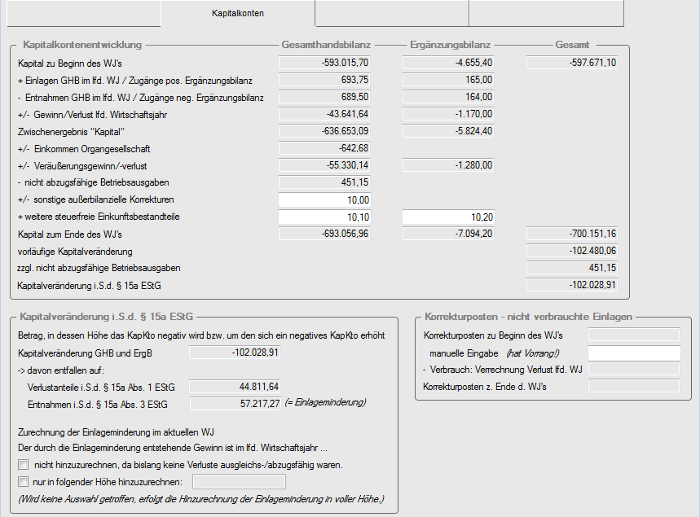Screen dimensions: 700x517
Task: Click Zwischenergebnis Kapital GHB value -636.653,09
Action: tap(325, 131)
